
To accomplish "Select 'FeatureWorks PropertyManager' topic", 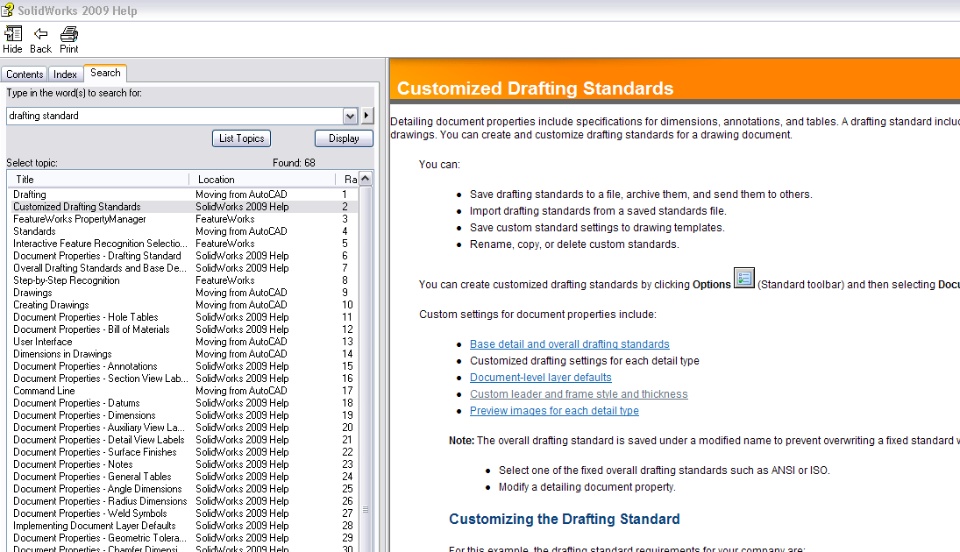I will click(x=184, y=218).
